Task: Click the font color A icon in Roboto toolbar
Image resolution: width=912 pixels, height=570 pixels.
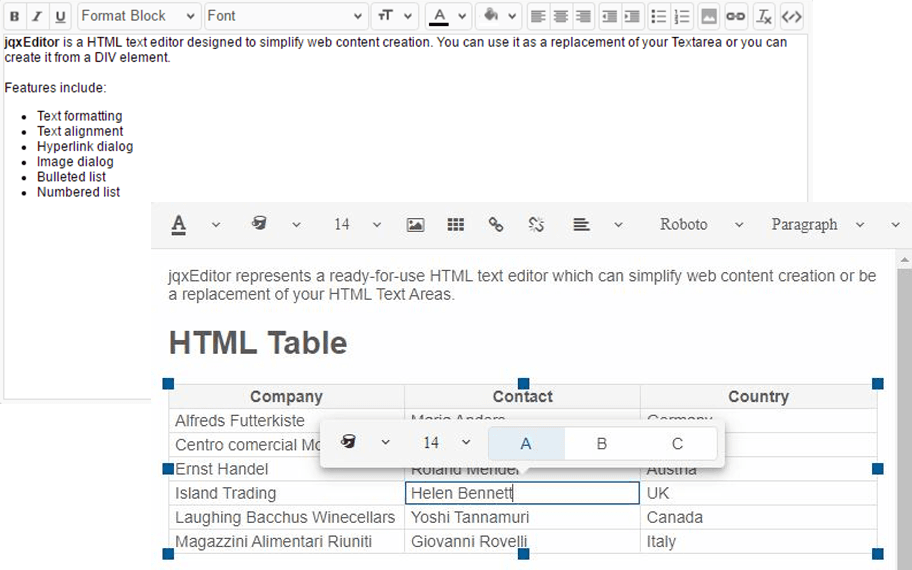Action: 179,225
